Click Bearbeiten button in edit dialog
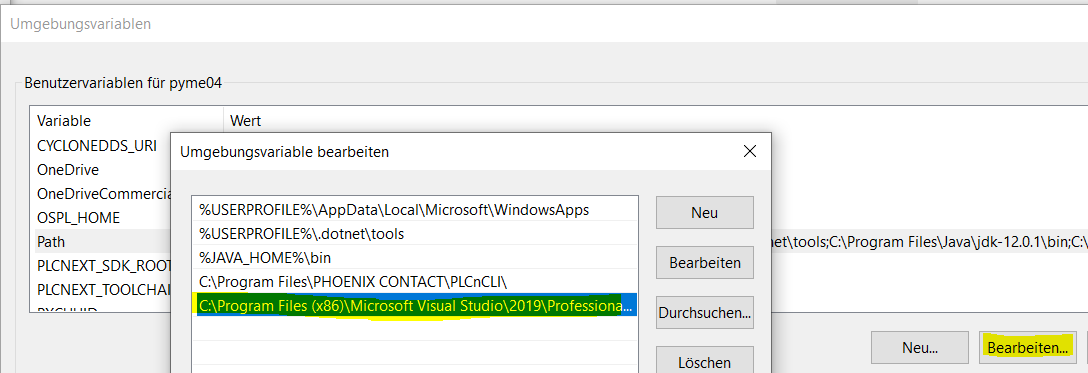Screen dimensions: 1088x373 704,263
